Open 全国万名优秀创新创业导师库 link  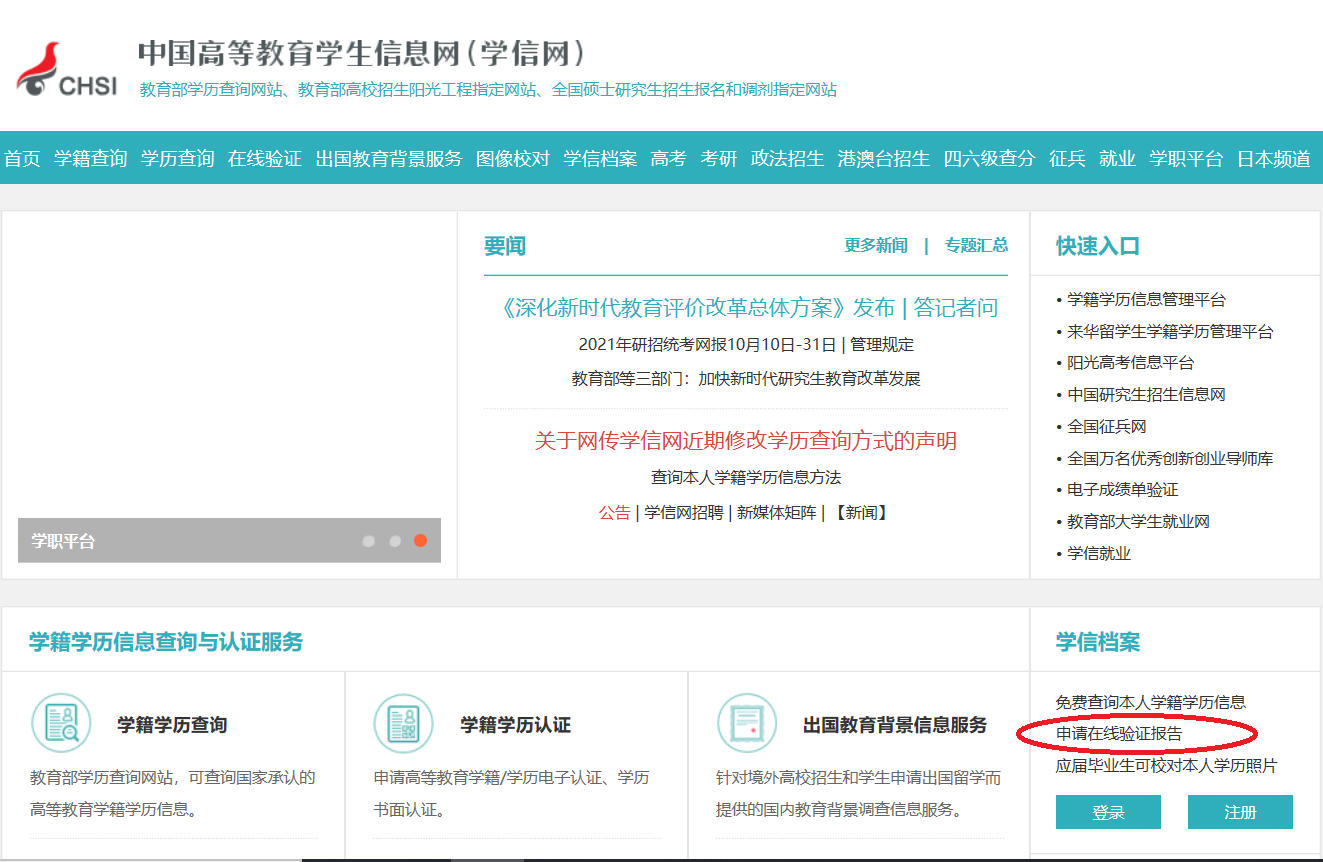1170,458
